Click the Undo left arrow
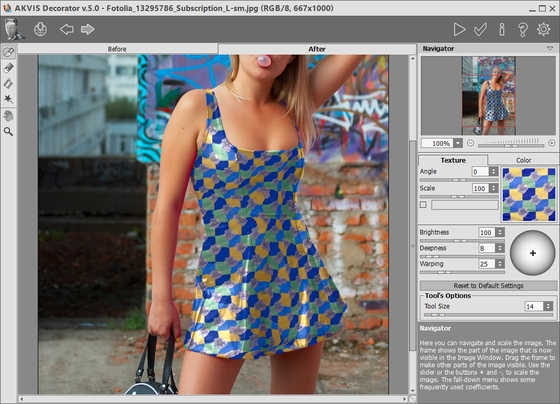Viewport: 560px width, 404px height. (x=67, y=29)
